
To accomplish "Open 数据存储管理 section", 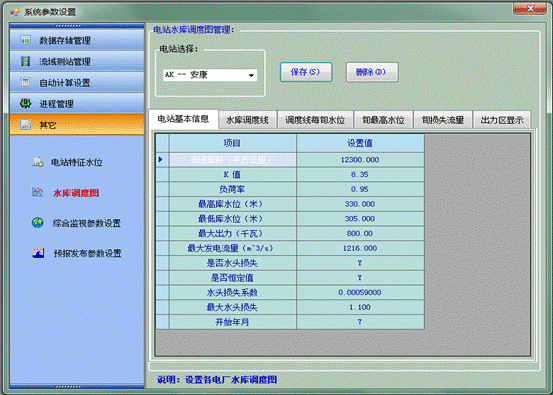I will point(77,40).
